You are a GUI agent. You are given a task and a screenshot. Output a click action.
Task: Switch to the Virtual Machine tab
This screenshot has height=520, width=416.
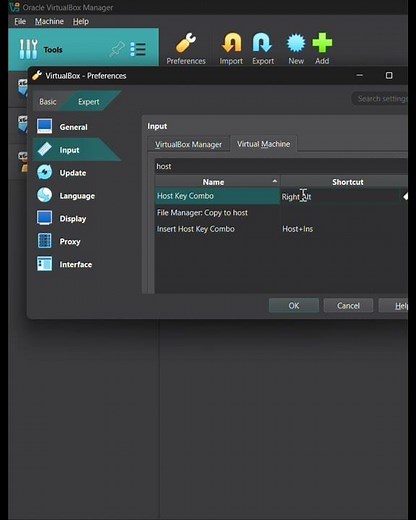[x=264, y=144]
